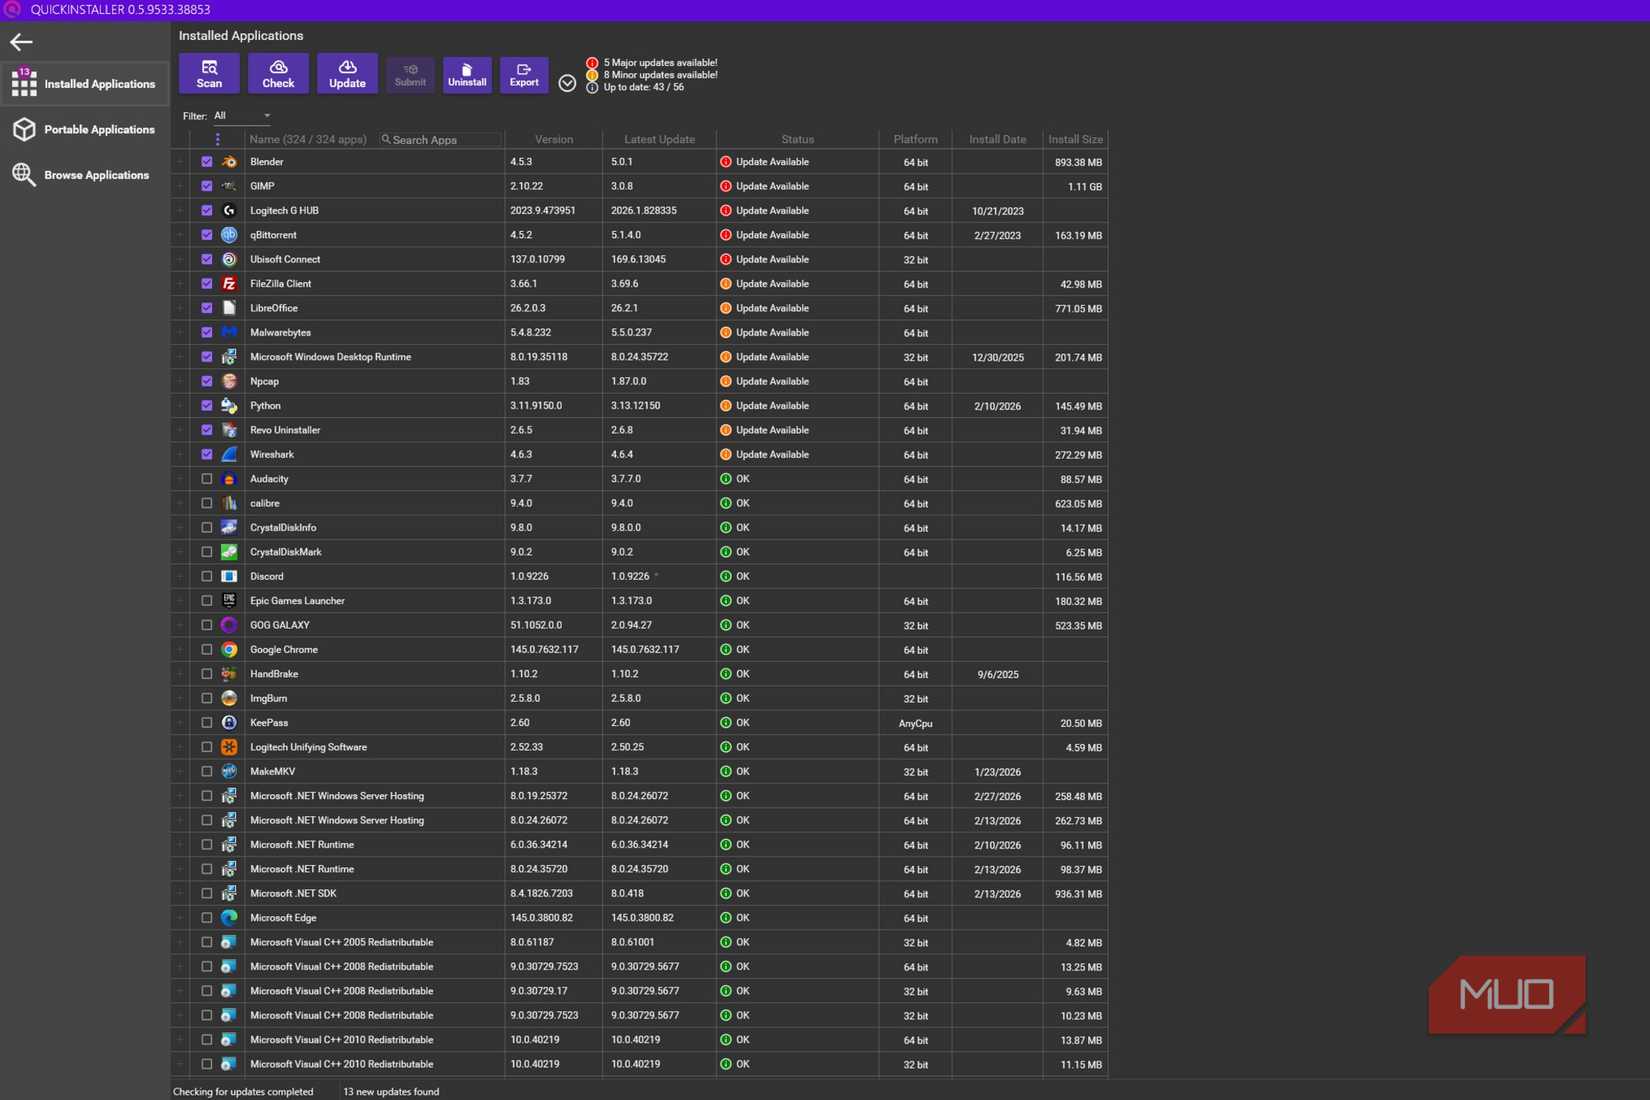Click the Google Chrome icon
Image resolution: width=1650 pixels, height=1100 pixels.
coord(229,650)
